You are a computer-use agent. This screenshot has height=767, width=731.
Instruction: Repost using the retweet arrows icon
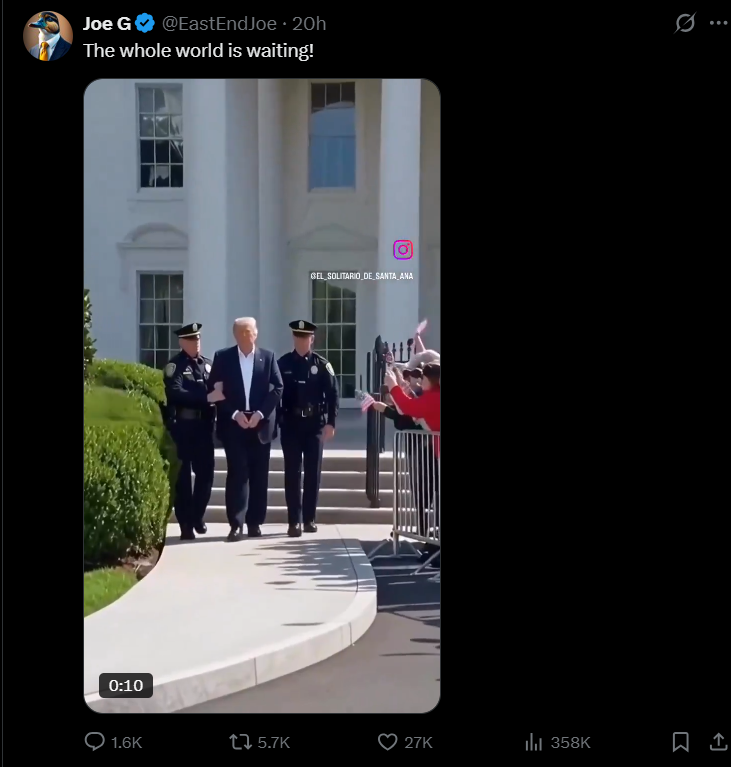pos(240,742)
